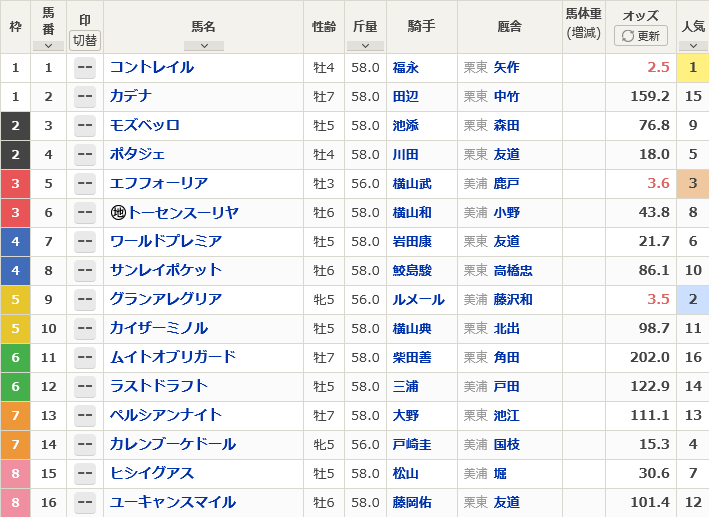This screenshot has height=517, width=709.
Task: Open trainer link 藤沢和
Action: 513,299
